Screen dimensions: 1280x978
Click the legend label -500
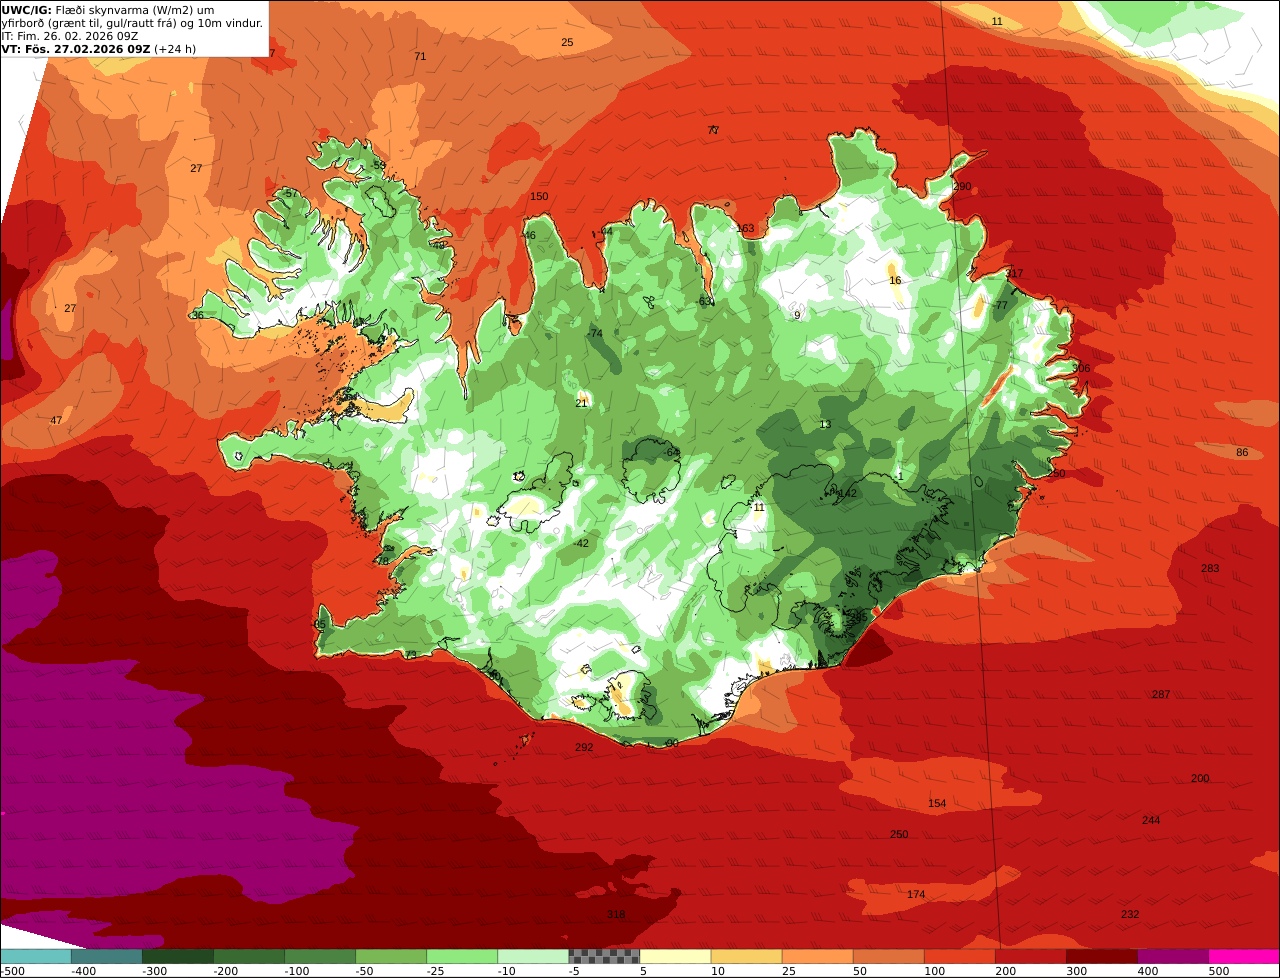point(13,971)
